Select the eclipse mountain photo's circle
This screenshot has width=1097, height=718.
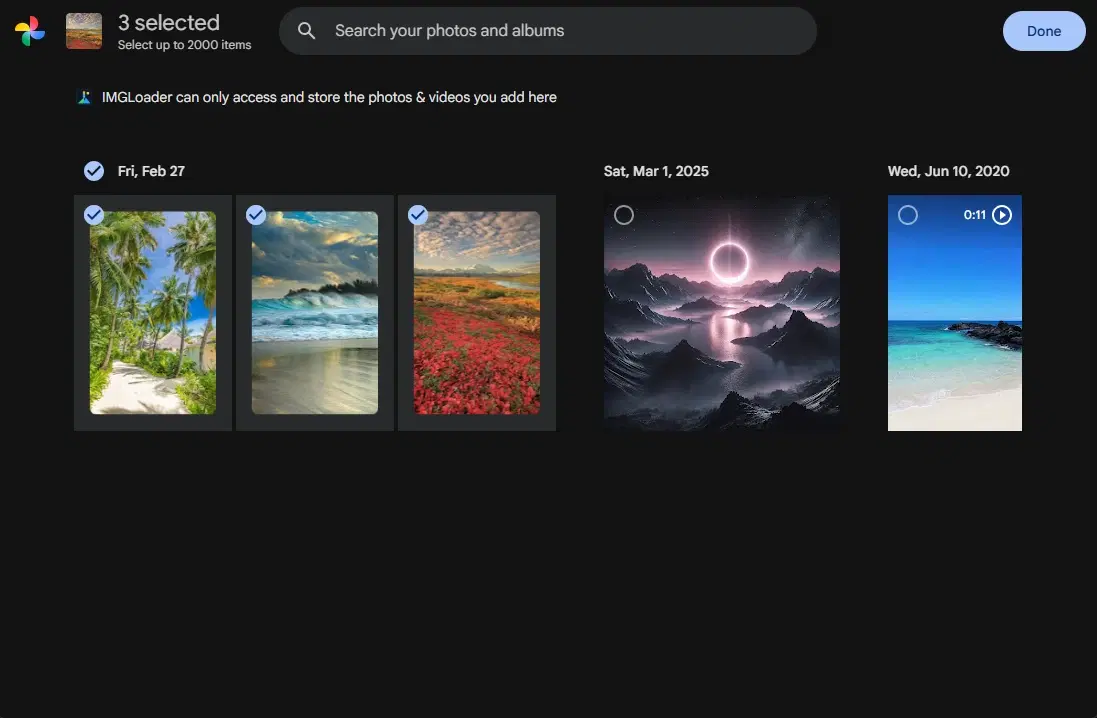(624, 214)
